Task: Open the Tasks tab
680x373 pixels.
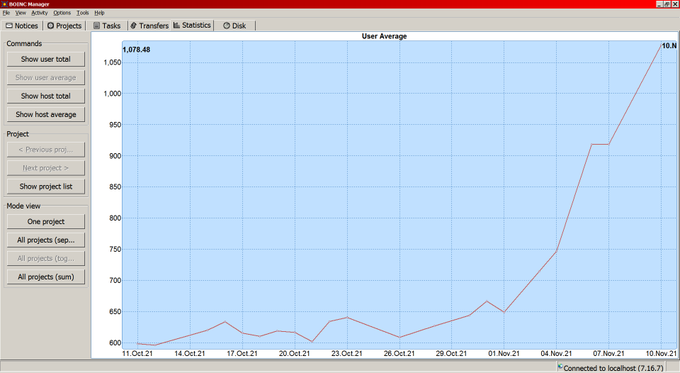Action: [x=107, y=26]
